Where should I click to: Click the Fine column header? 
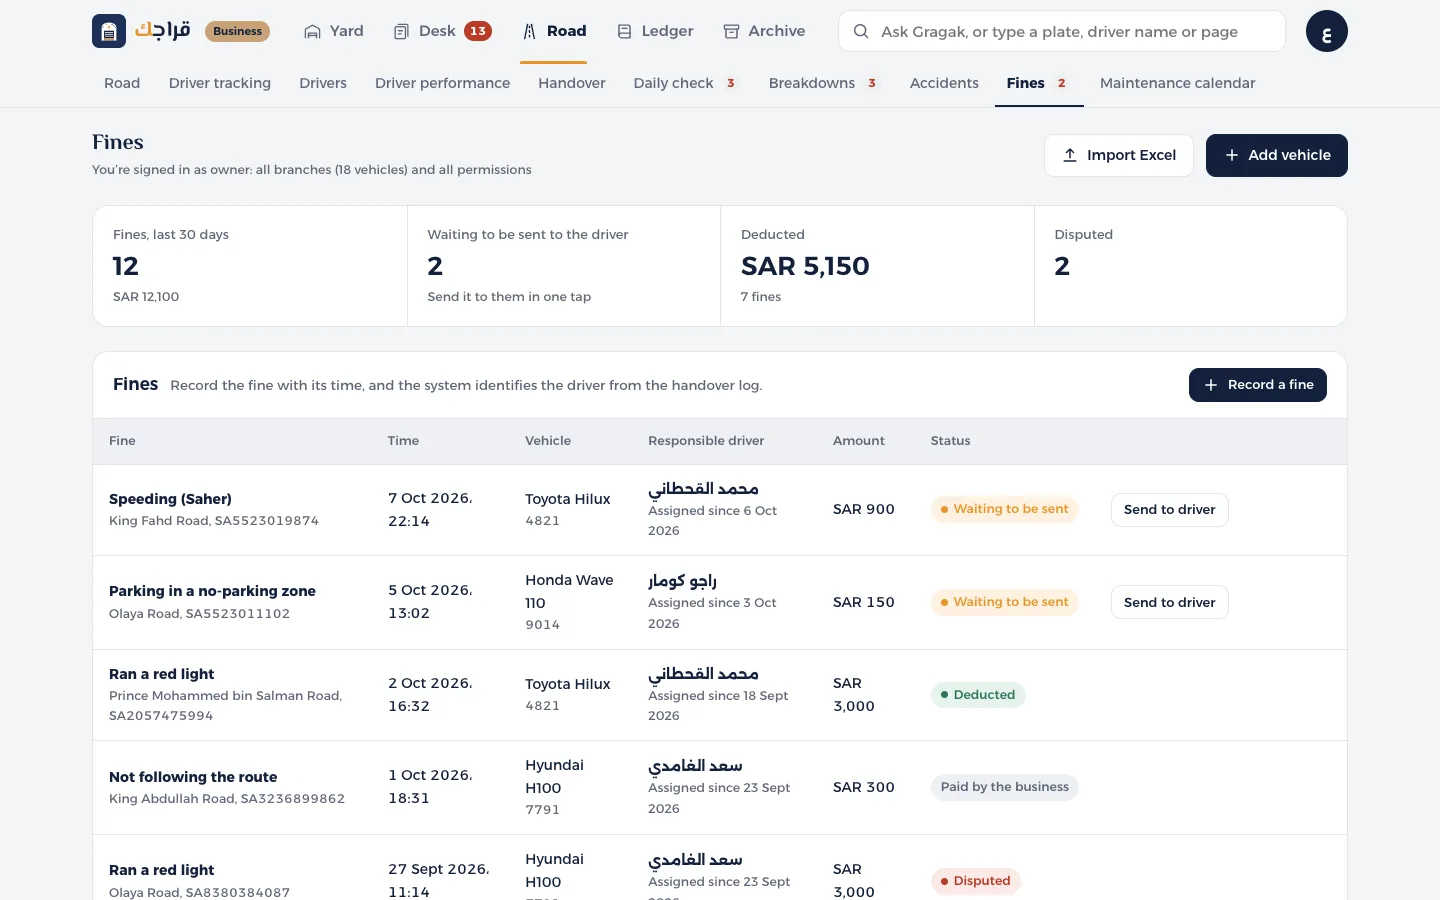coord(122,441)
